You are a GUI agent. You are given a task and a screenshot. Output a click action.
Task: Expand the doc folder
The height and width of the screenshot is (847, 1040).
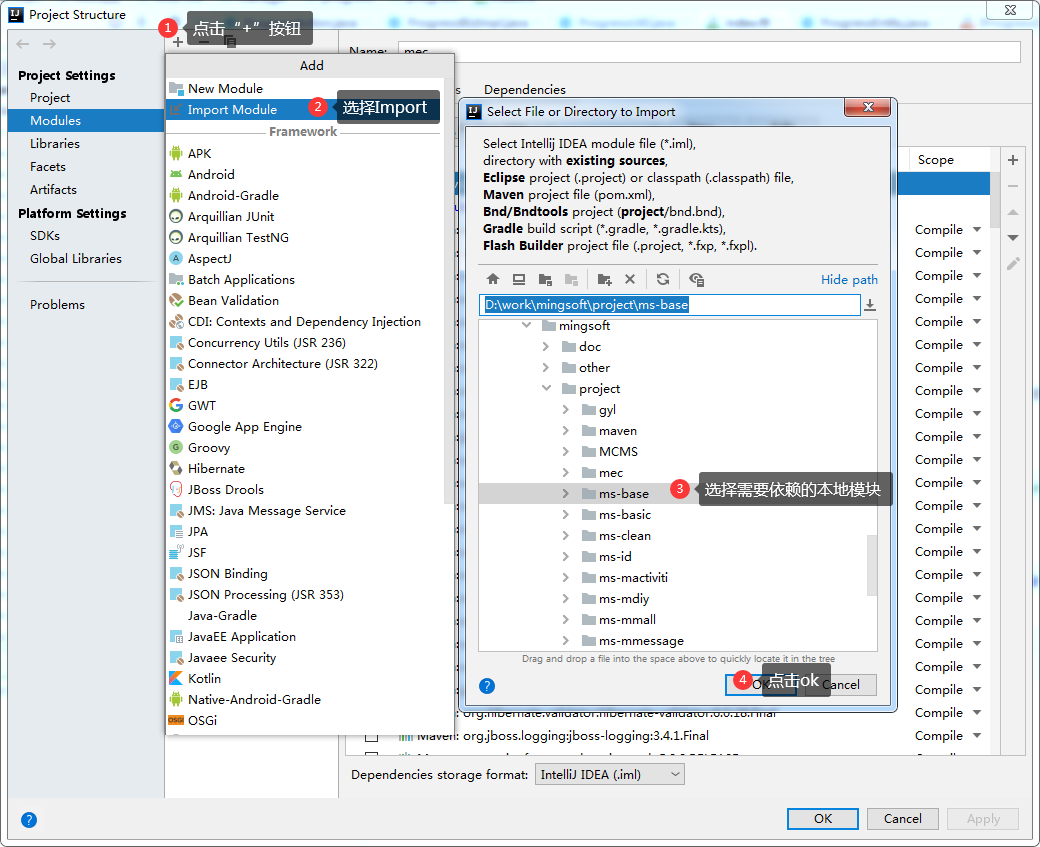(x=546, y=346)
